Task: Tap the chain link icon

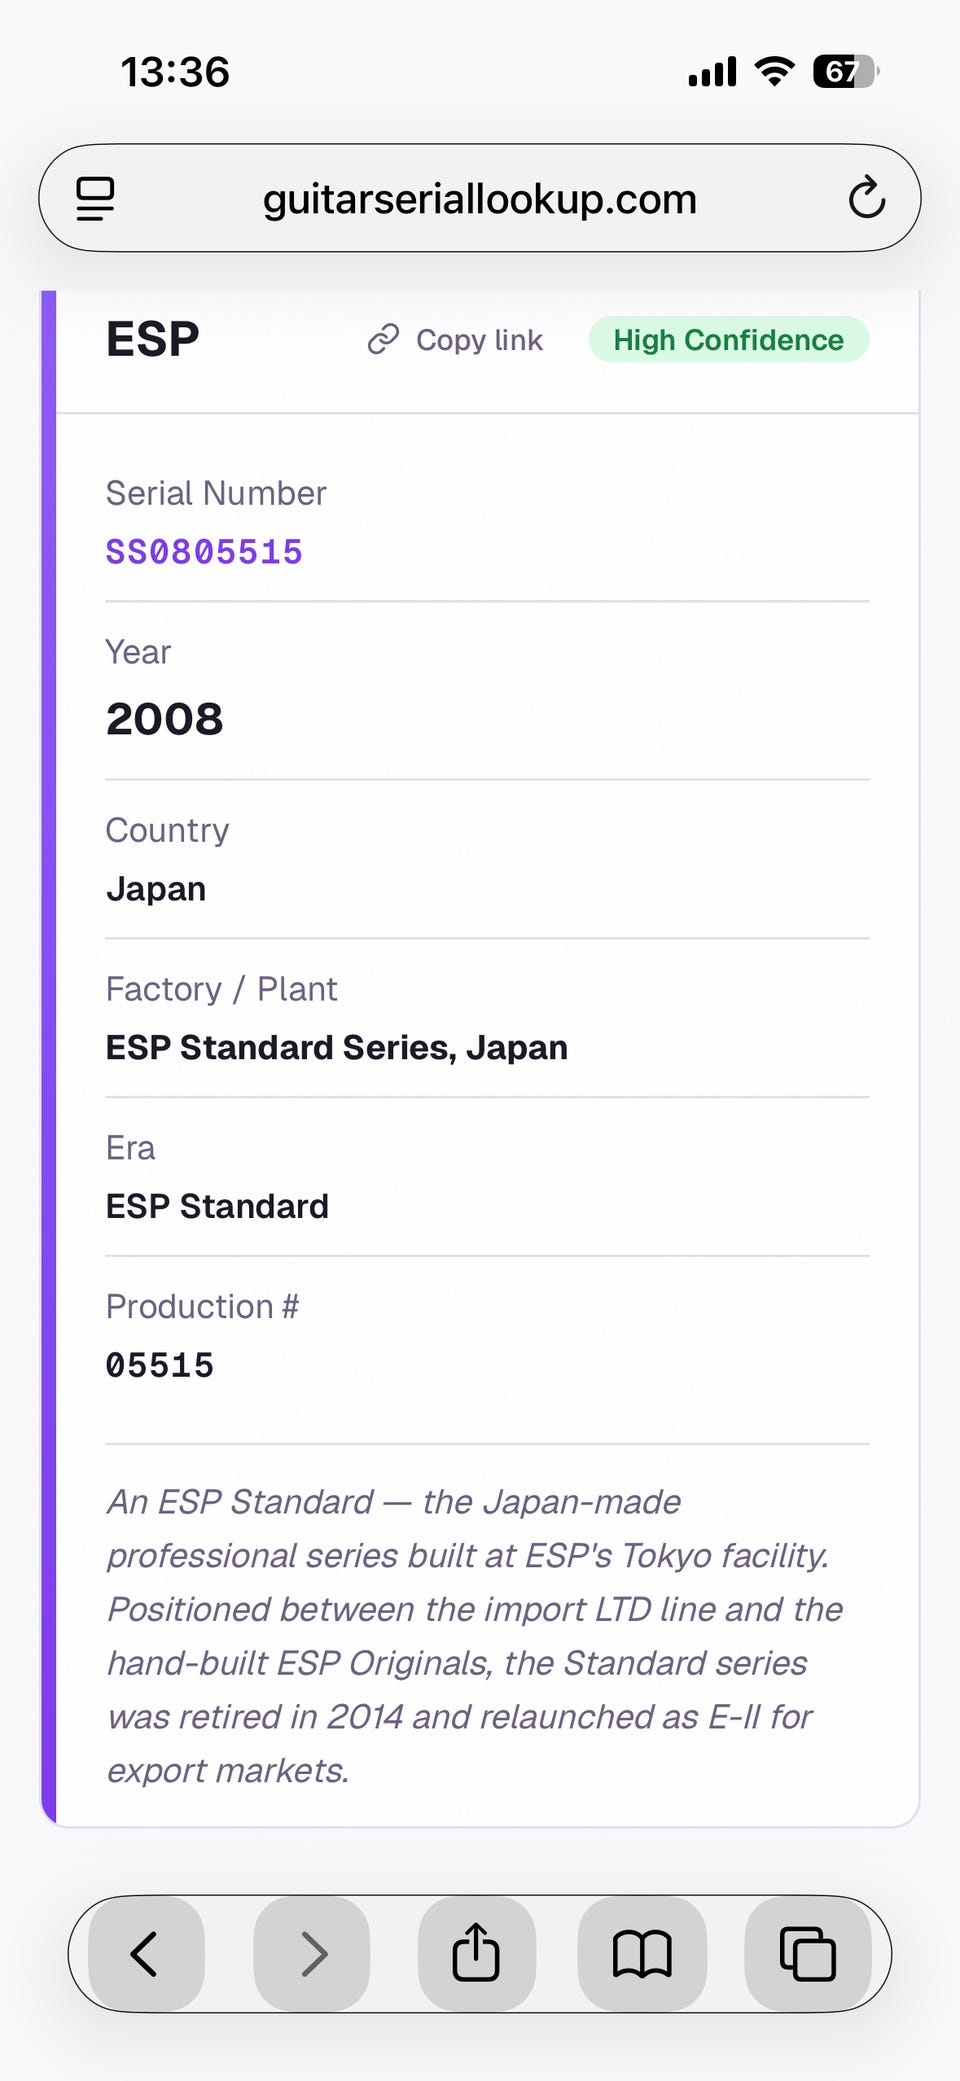Action: (383, 340)
